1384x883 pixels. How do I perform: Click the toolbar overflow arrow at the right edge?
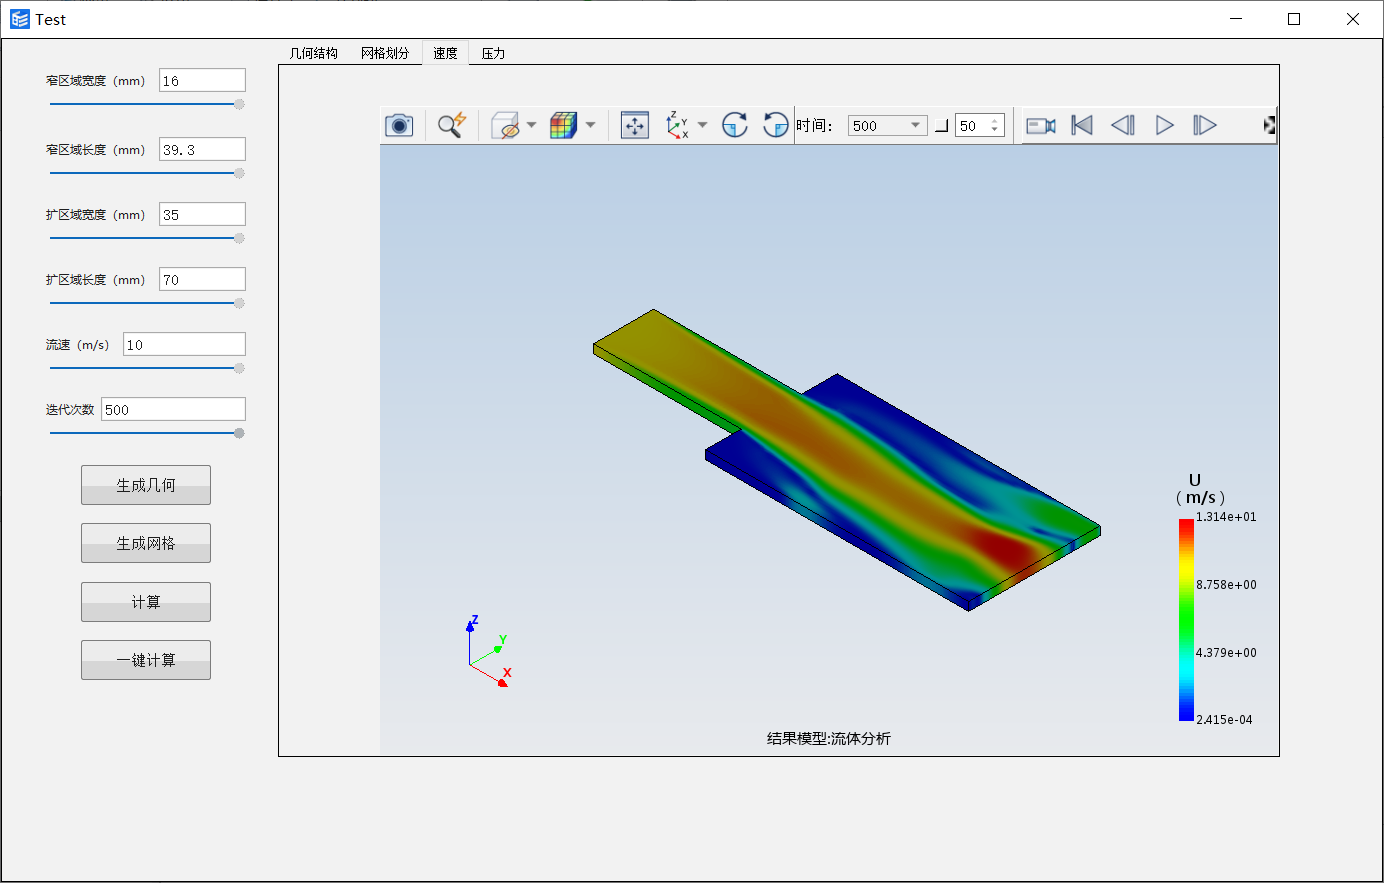click(1270, 125)
